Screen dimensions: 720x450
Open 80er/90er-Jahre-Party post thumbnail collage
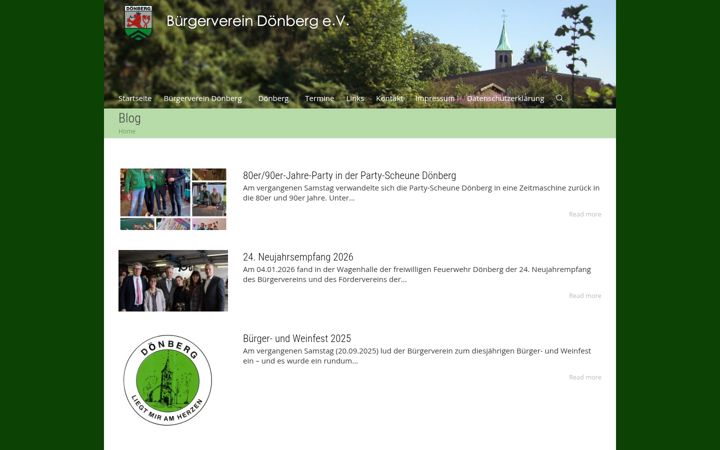(173, 199)
